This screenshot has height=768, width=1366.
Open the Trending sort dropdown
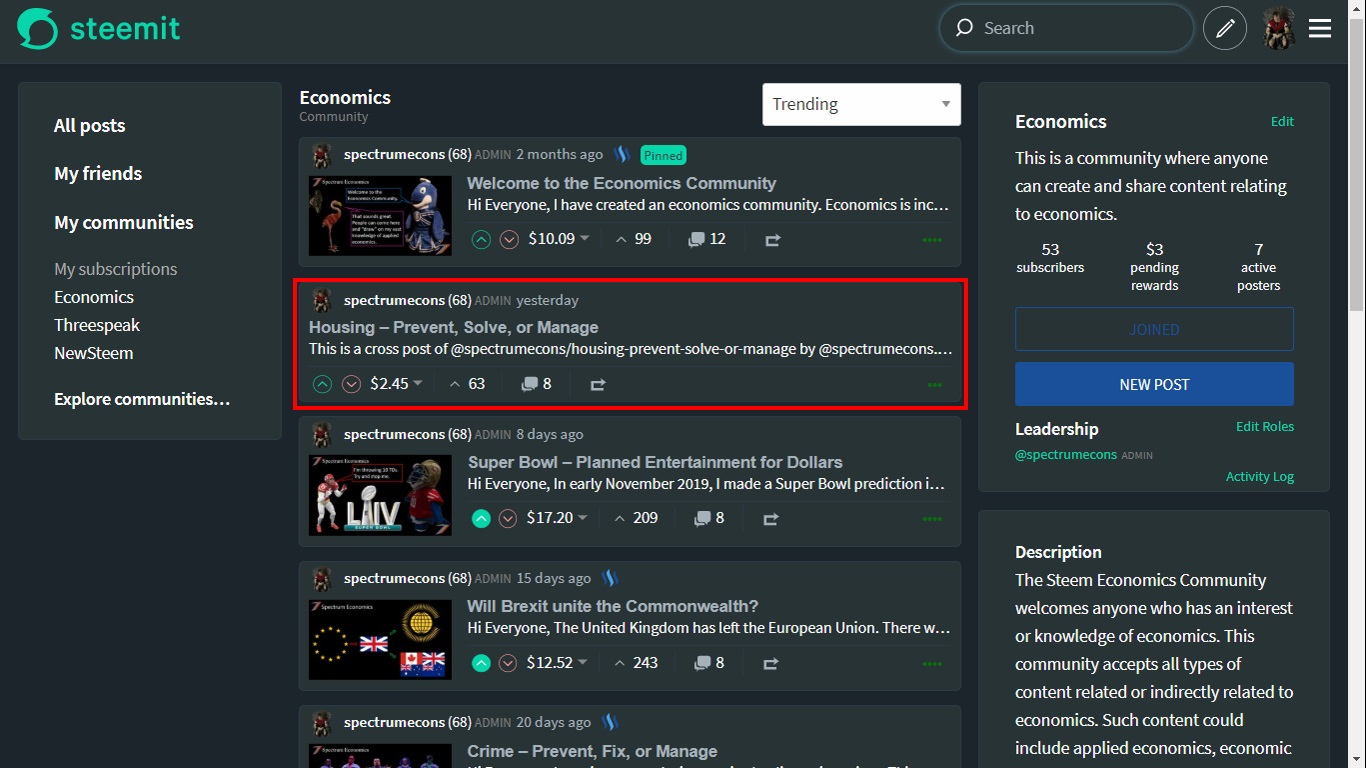point(861,104)
